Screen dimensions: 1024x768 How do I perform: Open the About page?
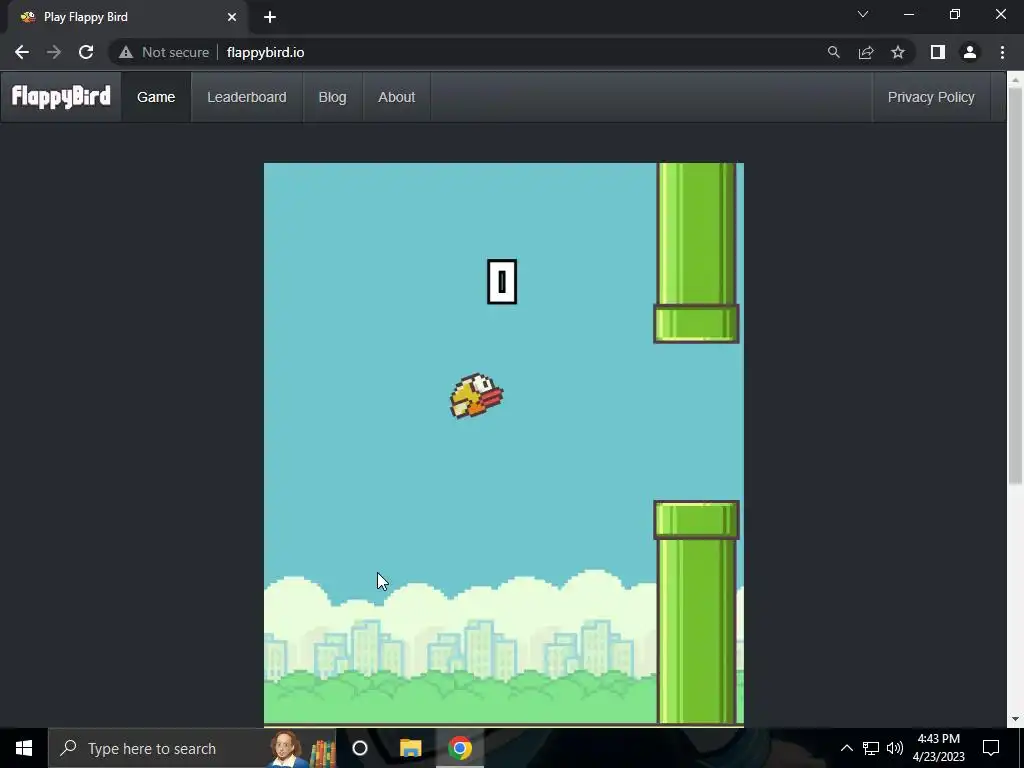click(396, 97)
